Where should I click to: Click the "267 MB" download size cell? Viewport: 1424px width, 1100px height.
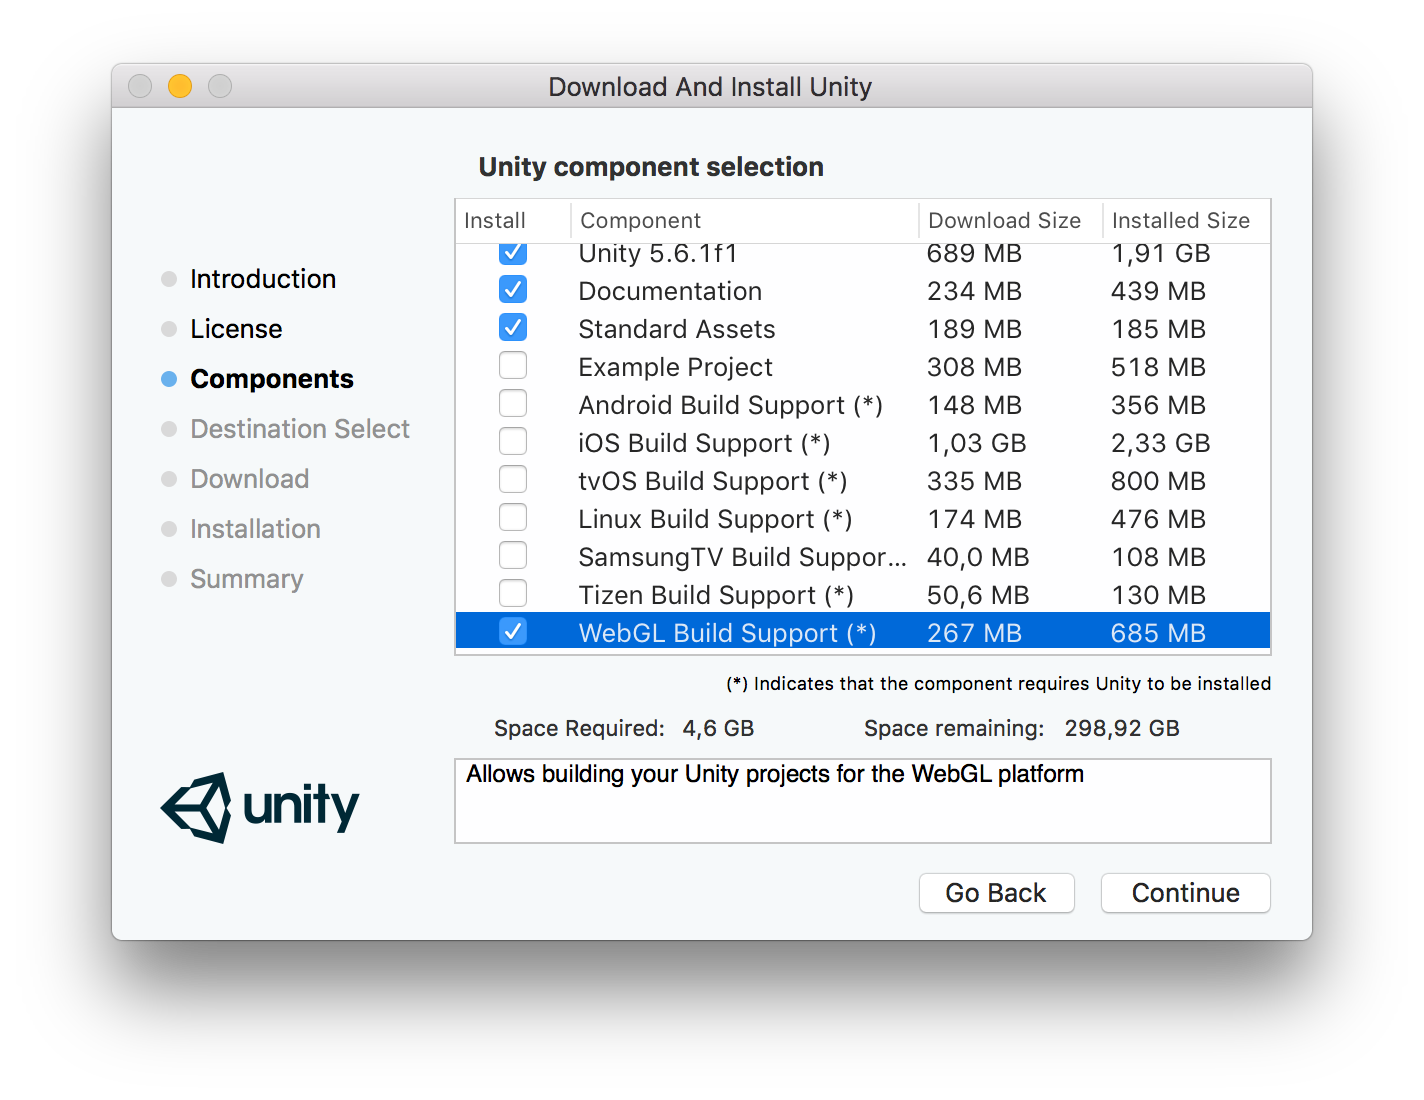(x=974, y=633)
